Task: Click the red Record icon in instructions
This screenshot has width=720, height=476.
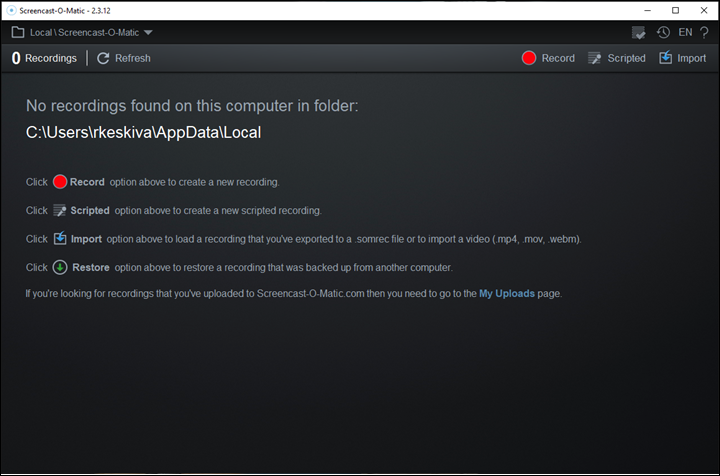Action: (60, 182)
